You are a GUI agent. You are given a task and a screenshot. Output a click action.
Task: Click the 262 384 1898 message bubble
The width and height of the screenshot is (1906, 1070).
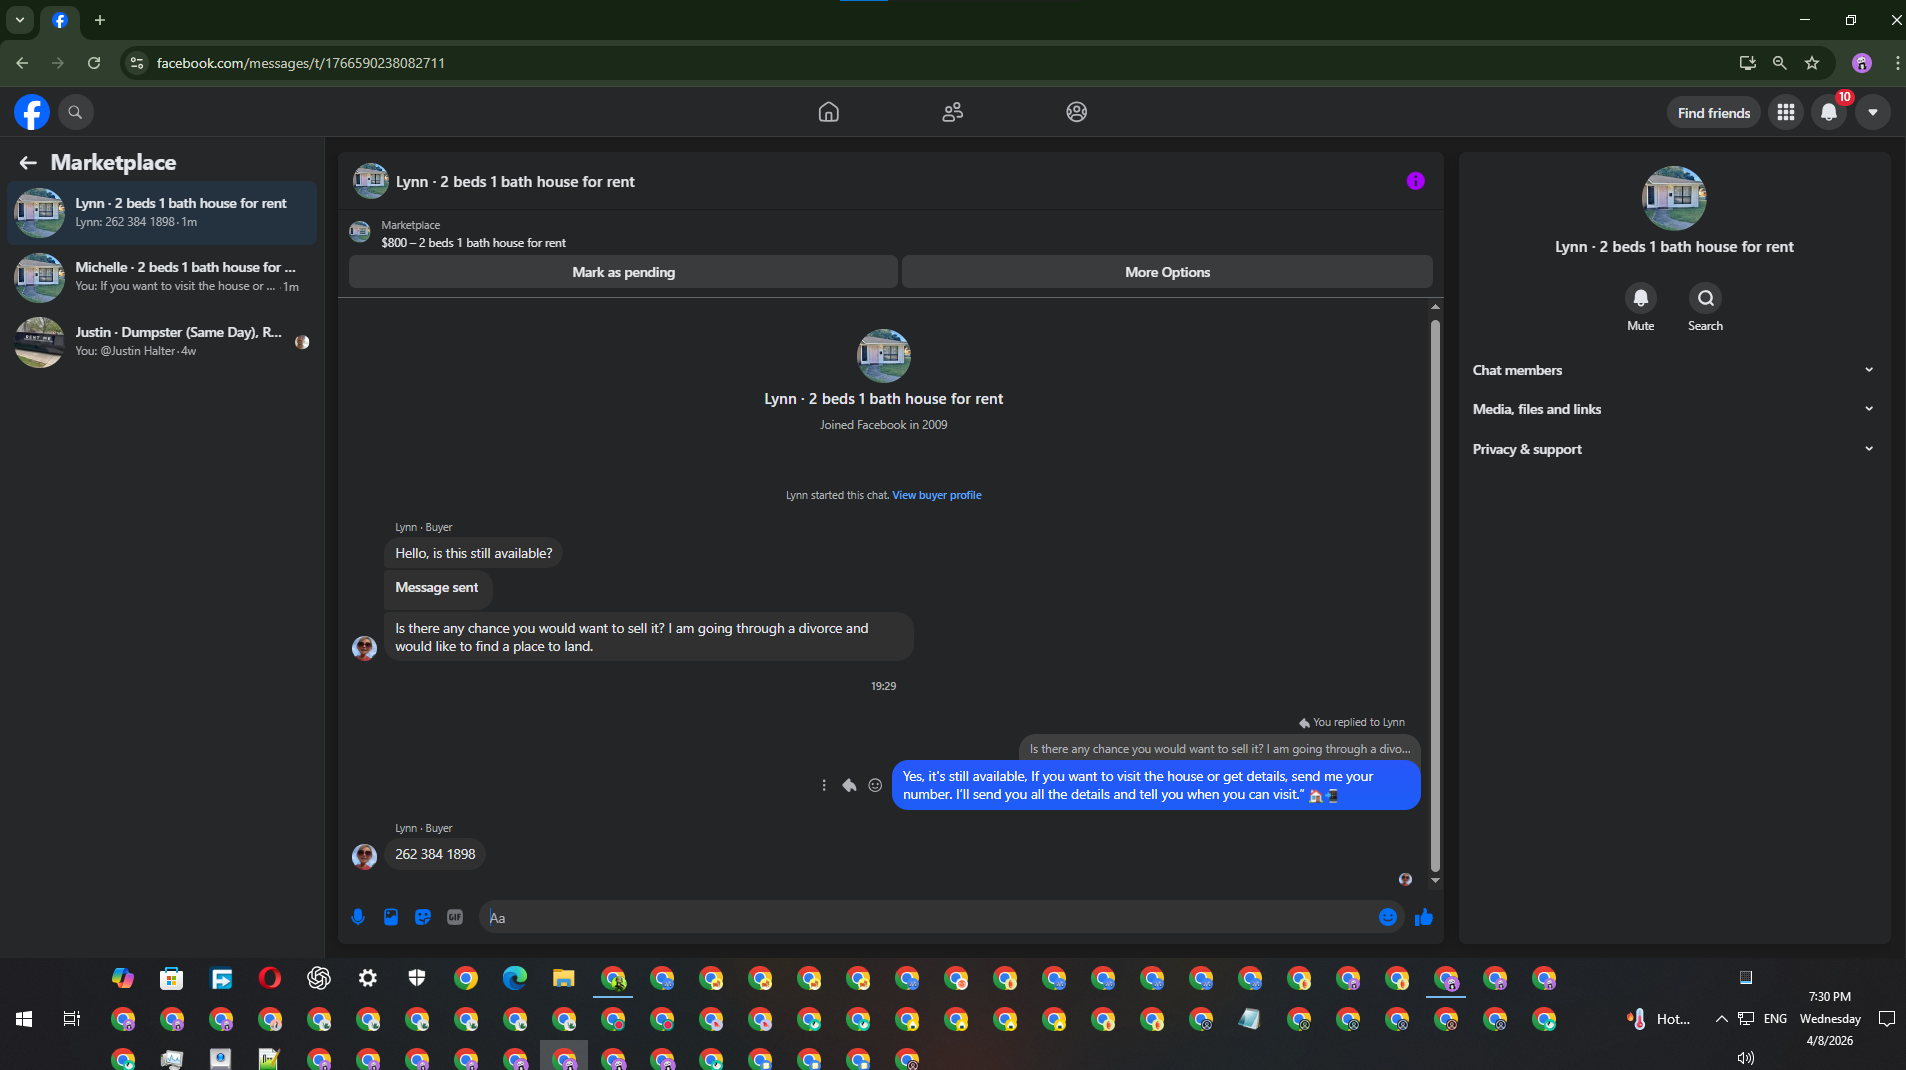(435, 854)
